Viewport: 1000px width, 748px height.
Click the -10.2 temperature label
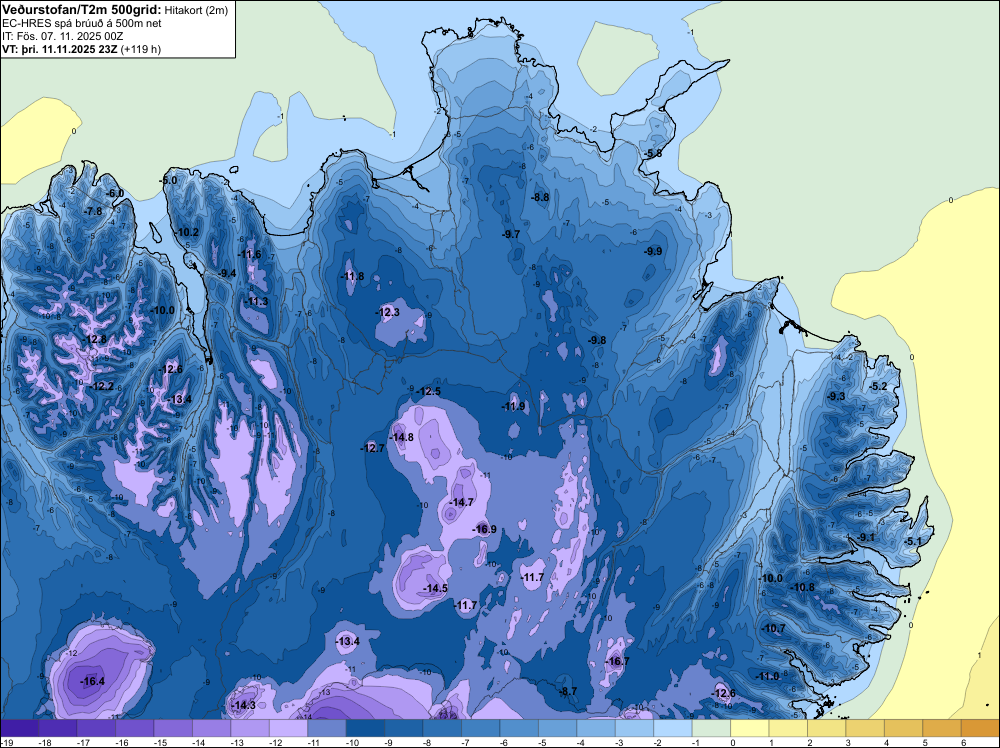[187, 232]
